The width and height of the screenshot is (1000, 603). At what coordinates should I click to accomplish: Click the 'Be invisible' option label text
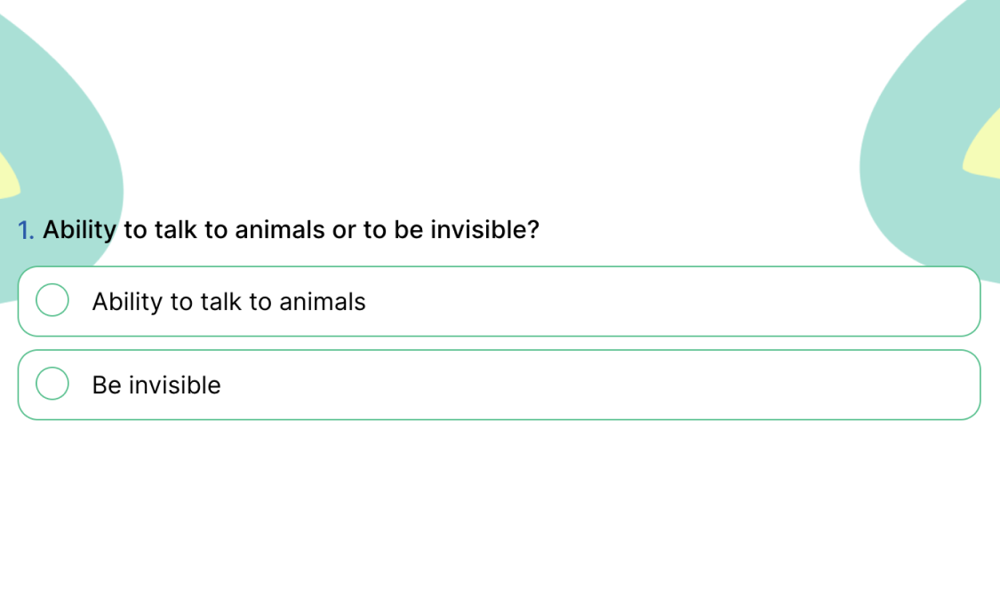[x=156, y=385]
